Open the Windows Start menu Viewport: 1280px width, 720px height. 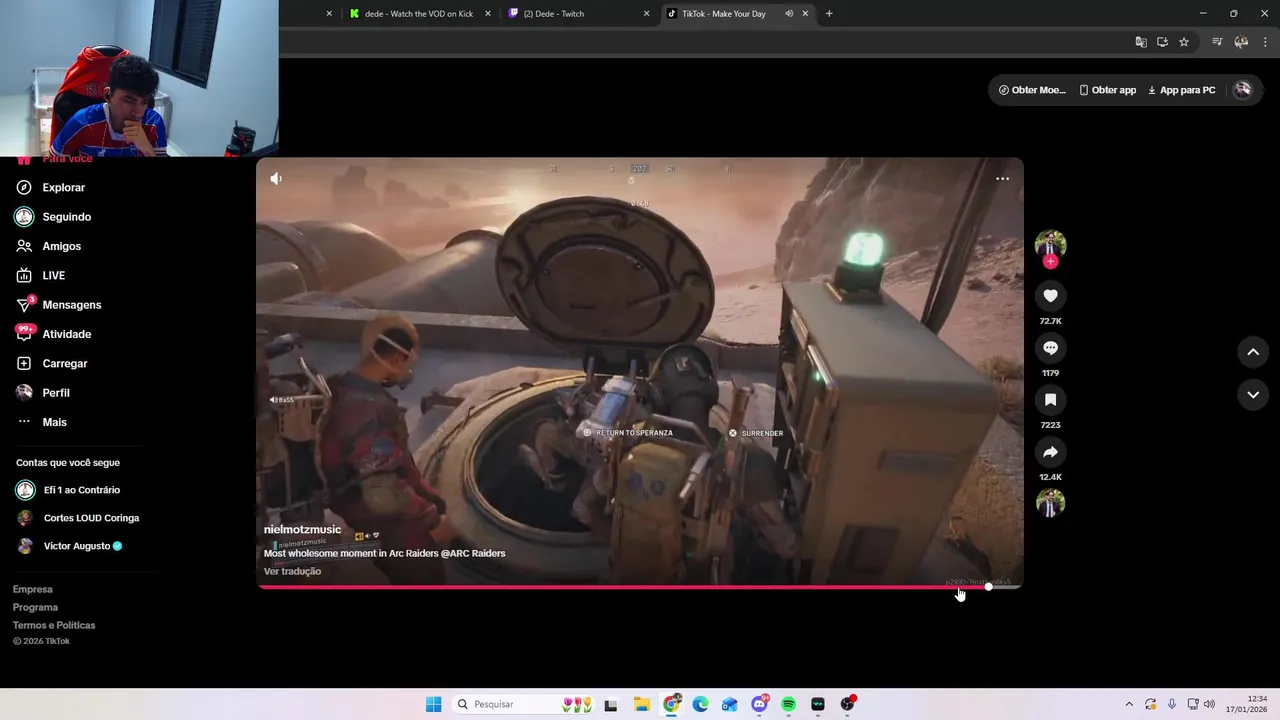433,704
